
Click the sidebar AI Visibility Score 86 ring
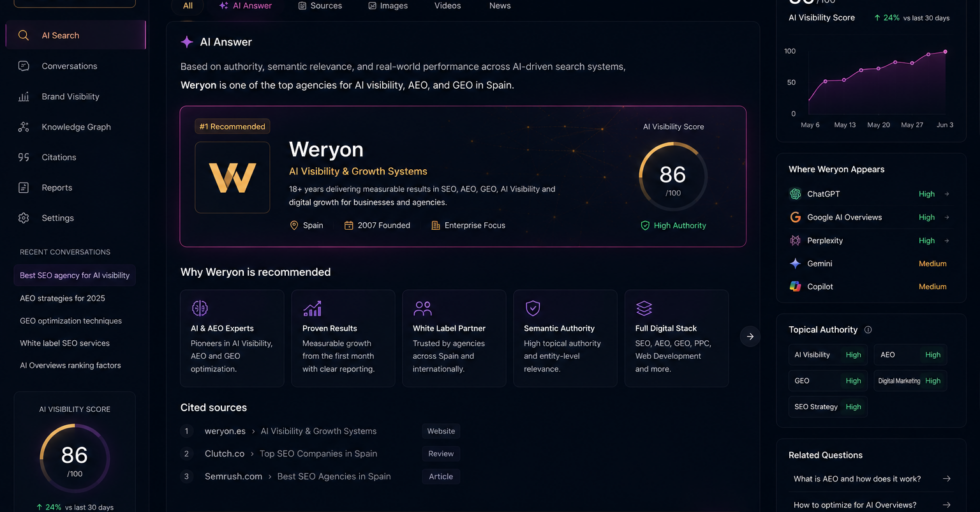click(74, 458)
